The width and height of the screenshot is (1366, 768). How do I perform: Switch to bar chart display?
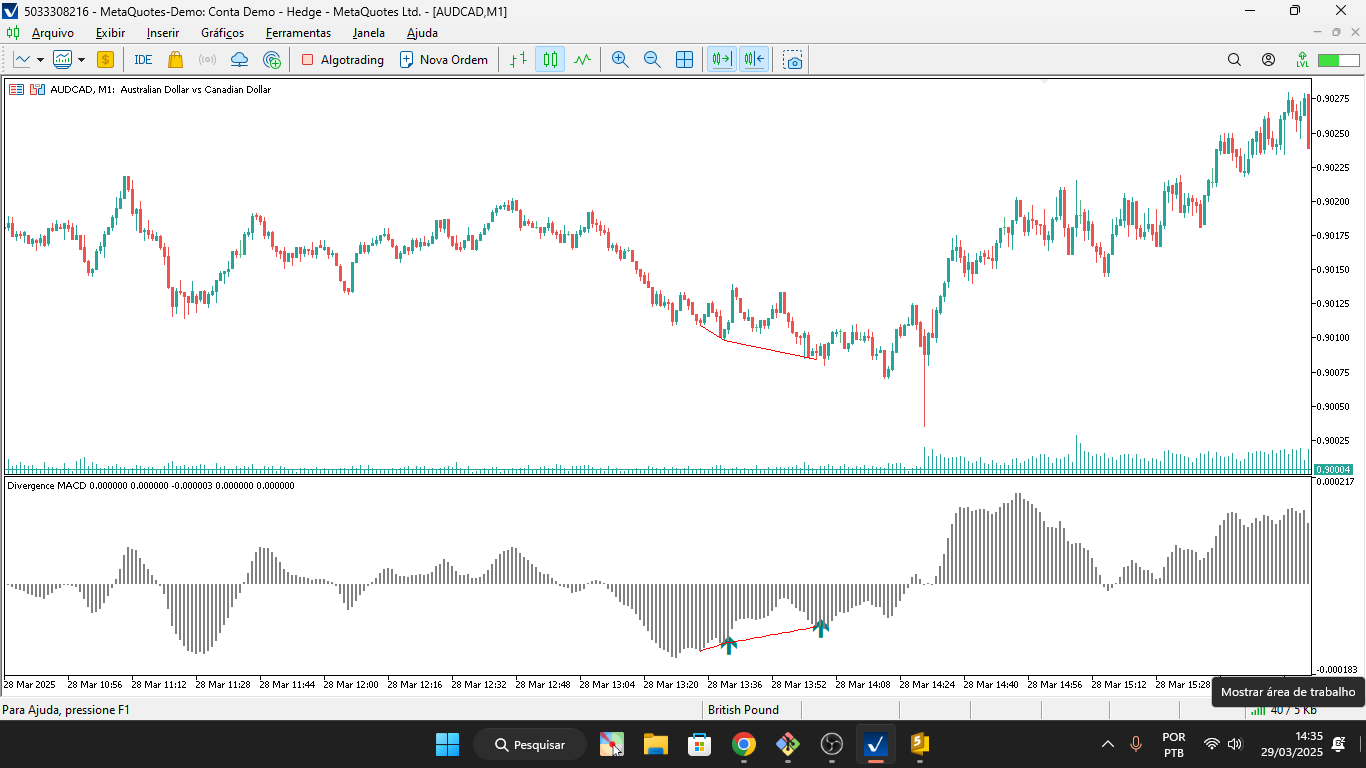coord(518,59)
